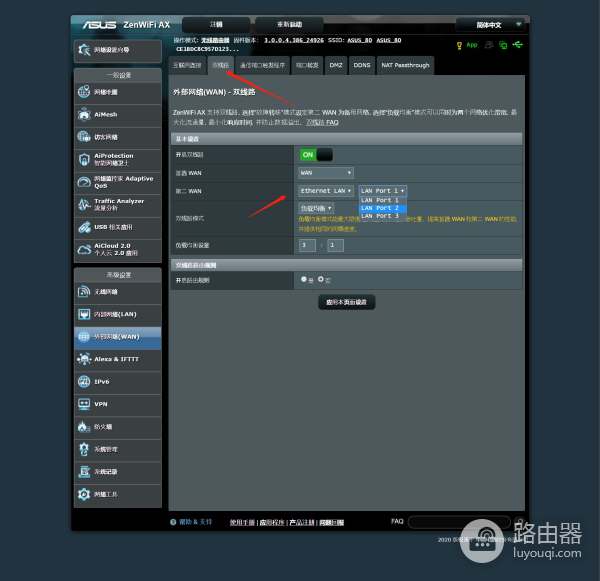Open the product registration footer link
Image resolution: width=600 pixels, height=581 pixels.
[302, 522]
